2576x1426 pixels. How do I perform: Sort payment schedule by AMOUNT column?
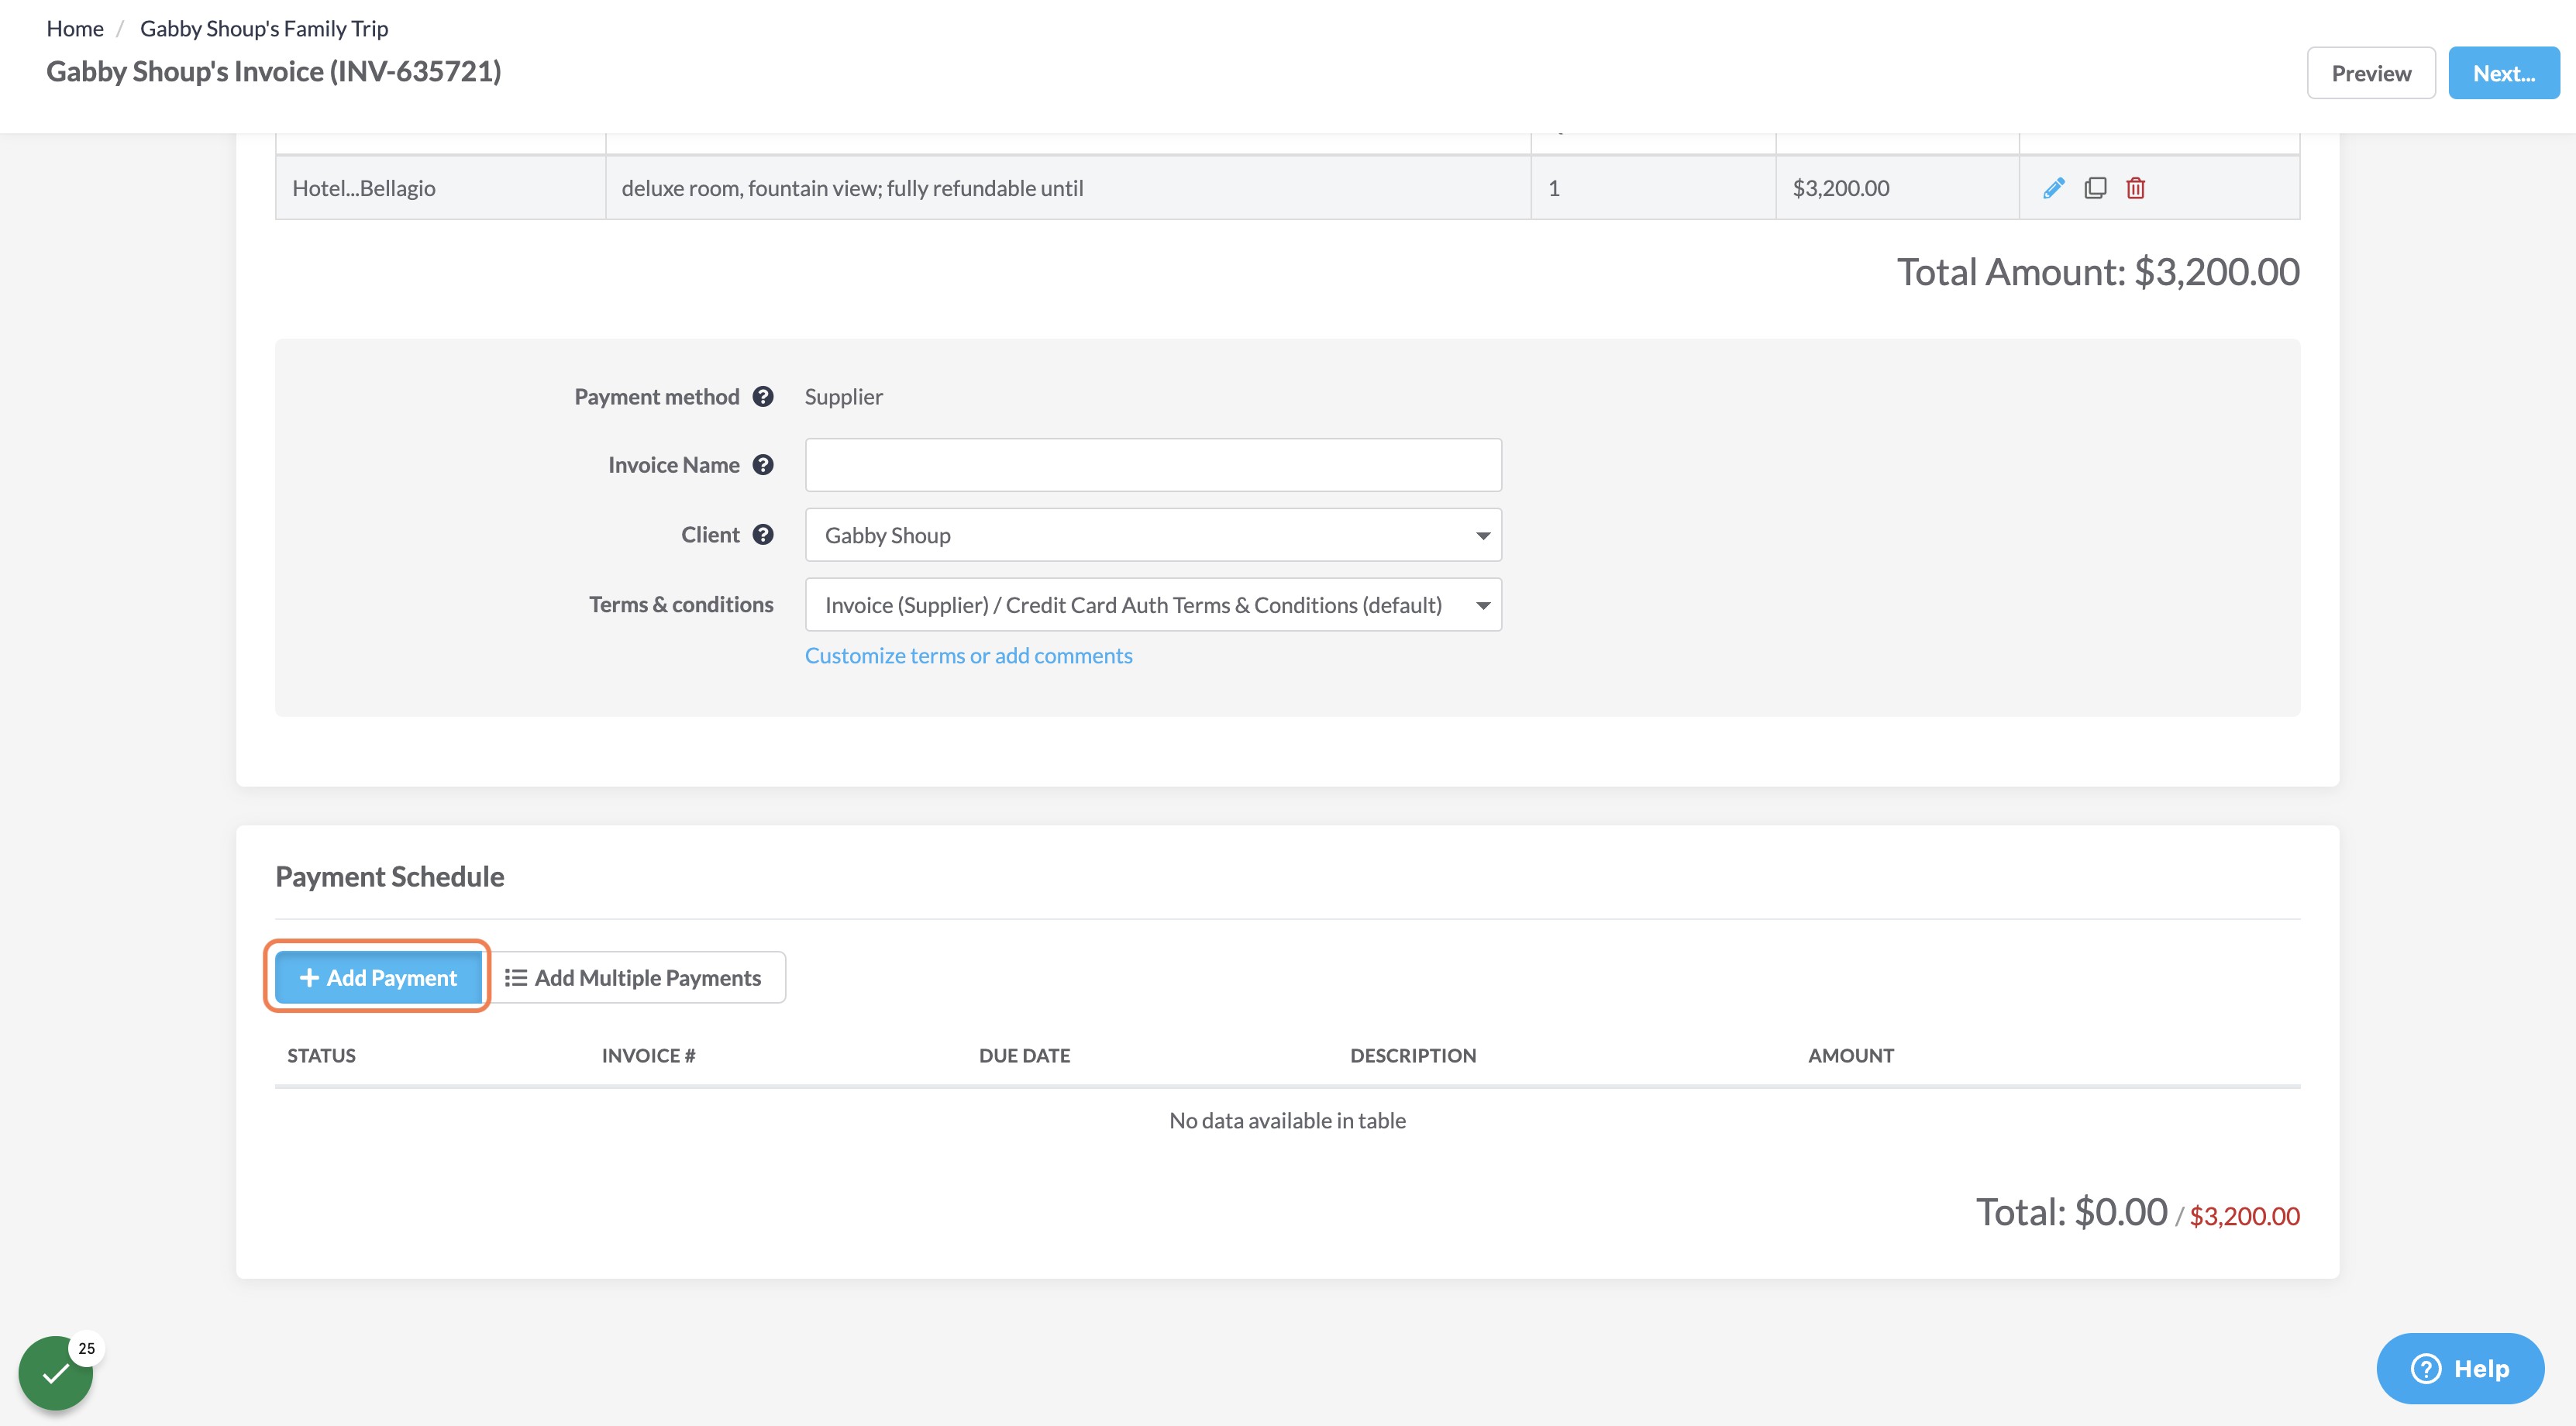[x=1850, y=1055]
